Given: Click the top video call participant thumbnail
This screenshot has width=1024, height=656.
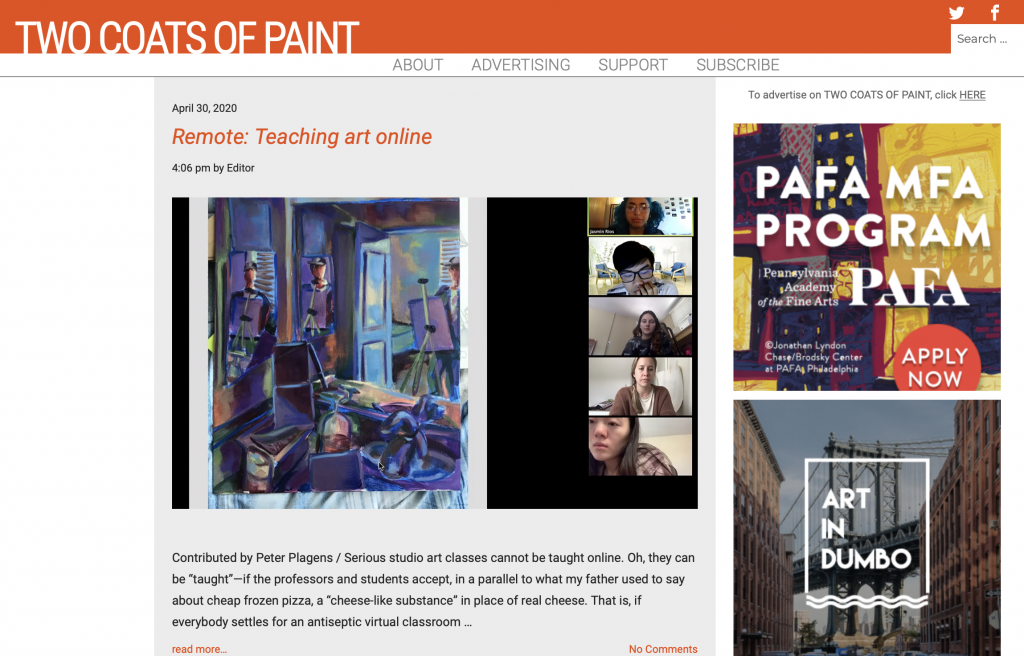Looking at the screenshot, I should point(640,216).
